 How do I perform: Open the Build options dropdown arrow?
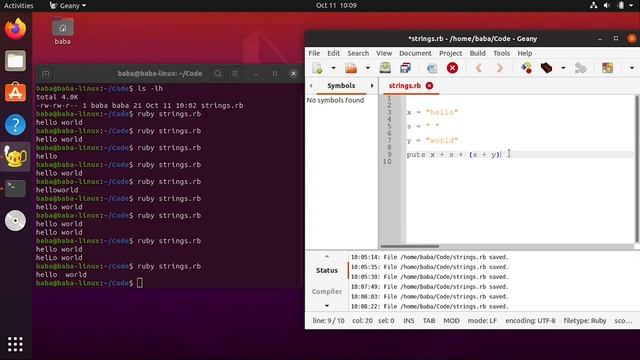coord(563,68)
